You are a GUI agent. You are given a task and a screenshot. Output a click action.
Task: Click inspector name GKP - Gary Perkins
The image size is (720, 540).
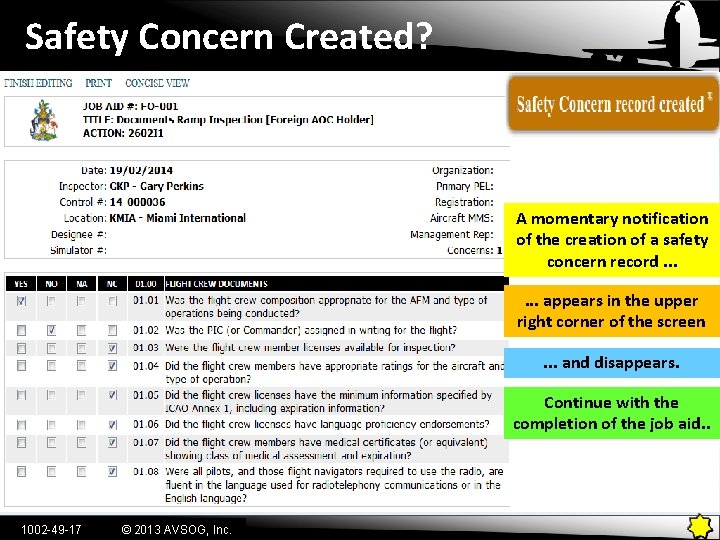point(157,186)
